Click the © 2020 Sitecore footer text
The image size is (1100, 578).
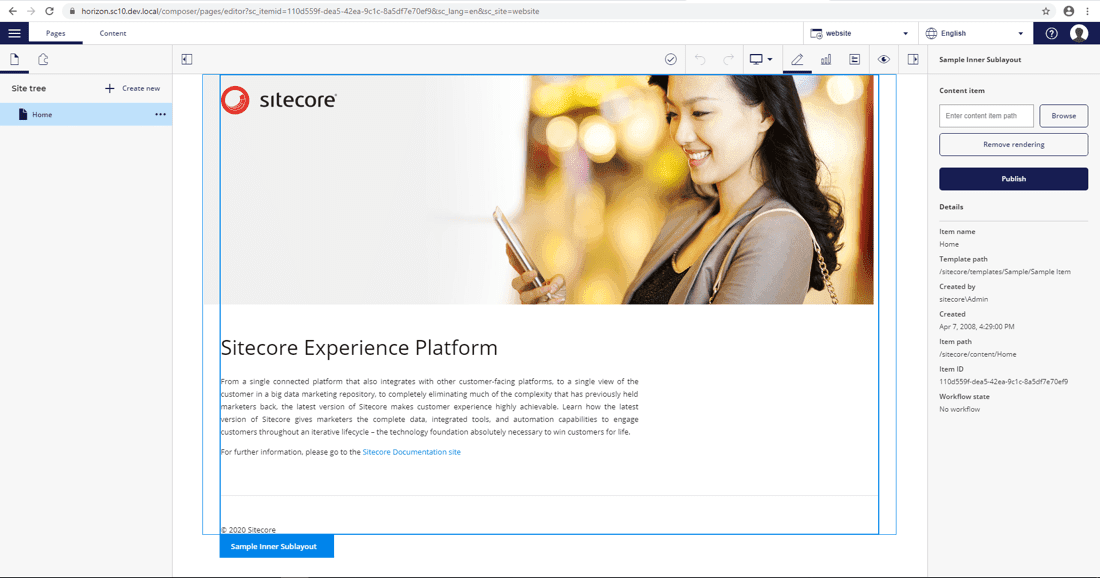pos(248,530)
